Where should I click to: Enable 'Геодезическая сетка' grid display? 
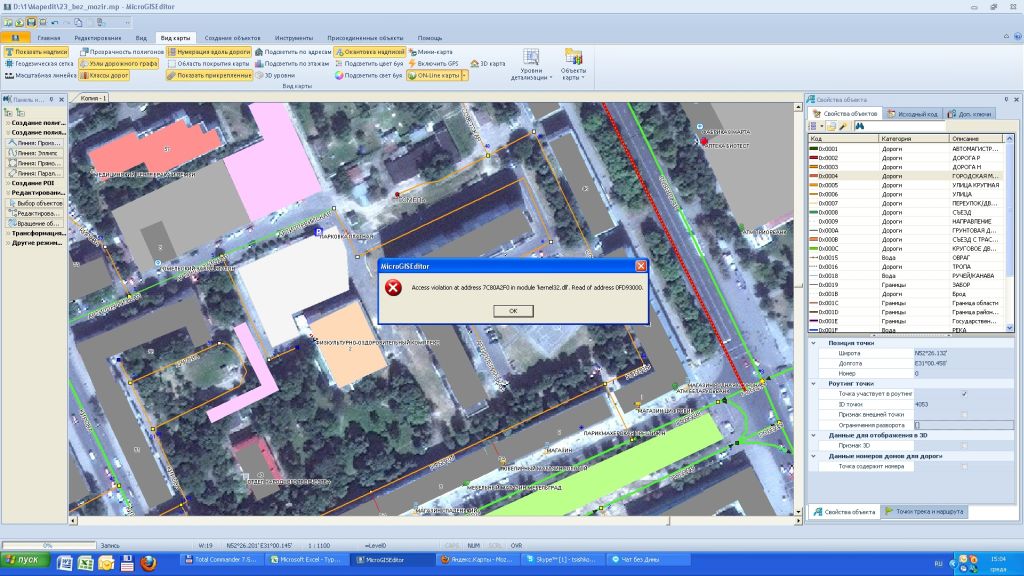coord(40,63)
